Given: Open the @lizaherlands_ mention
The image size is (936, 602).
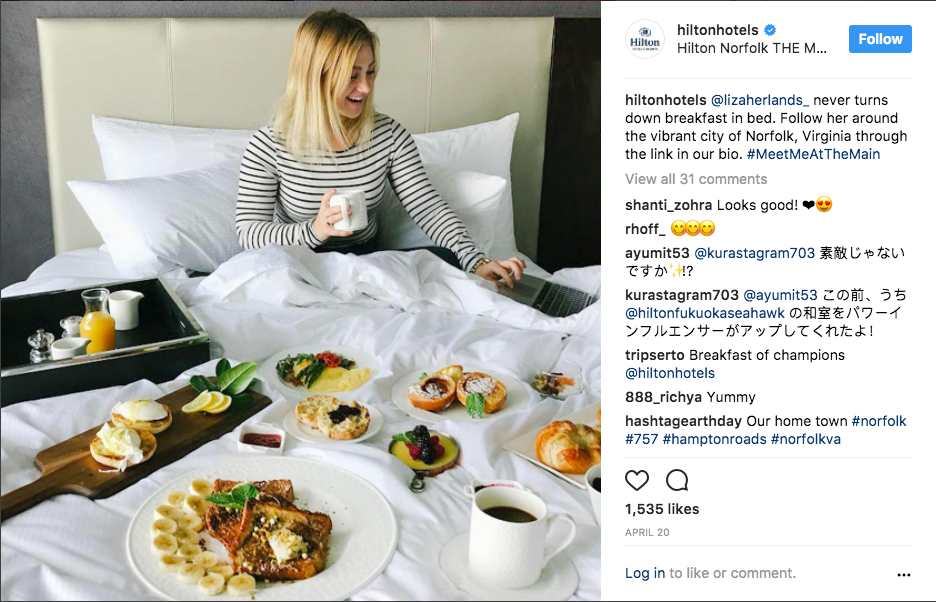Looking at the screenshot, I should (759, 100).
